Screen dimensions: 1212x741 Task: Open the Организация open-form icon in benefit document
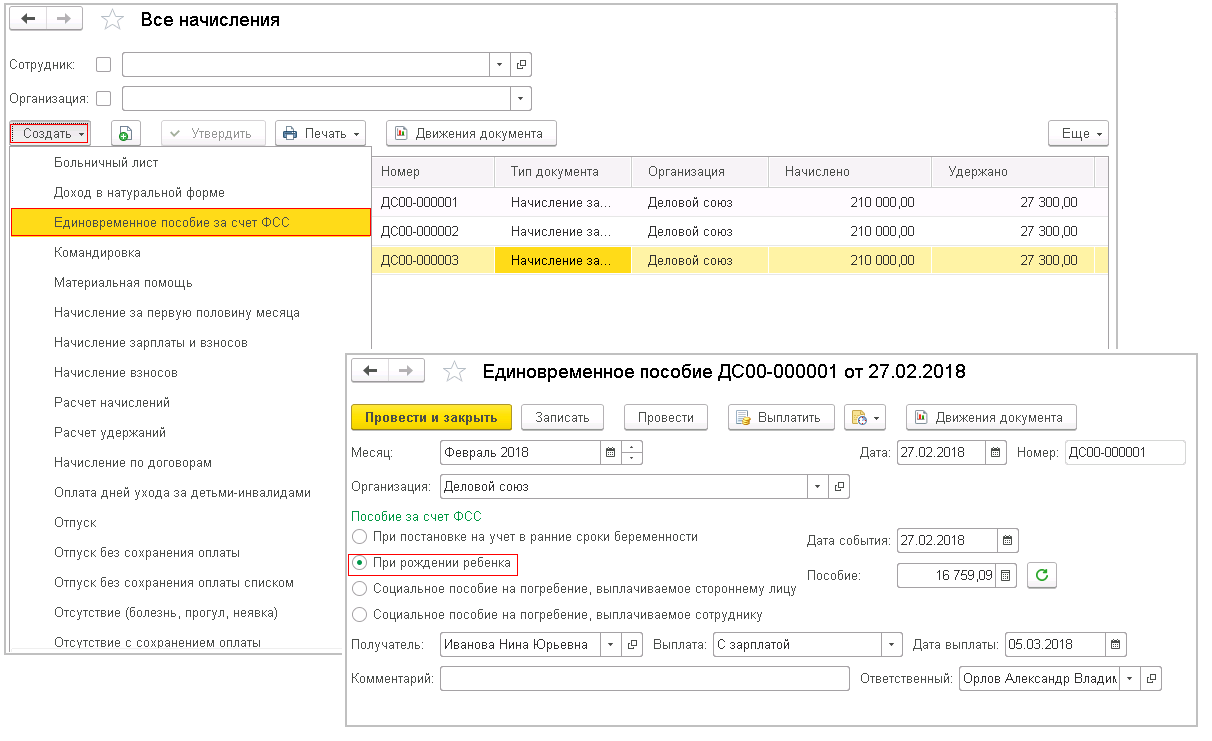tap(839, 487)
